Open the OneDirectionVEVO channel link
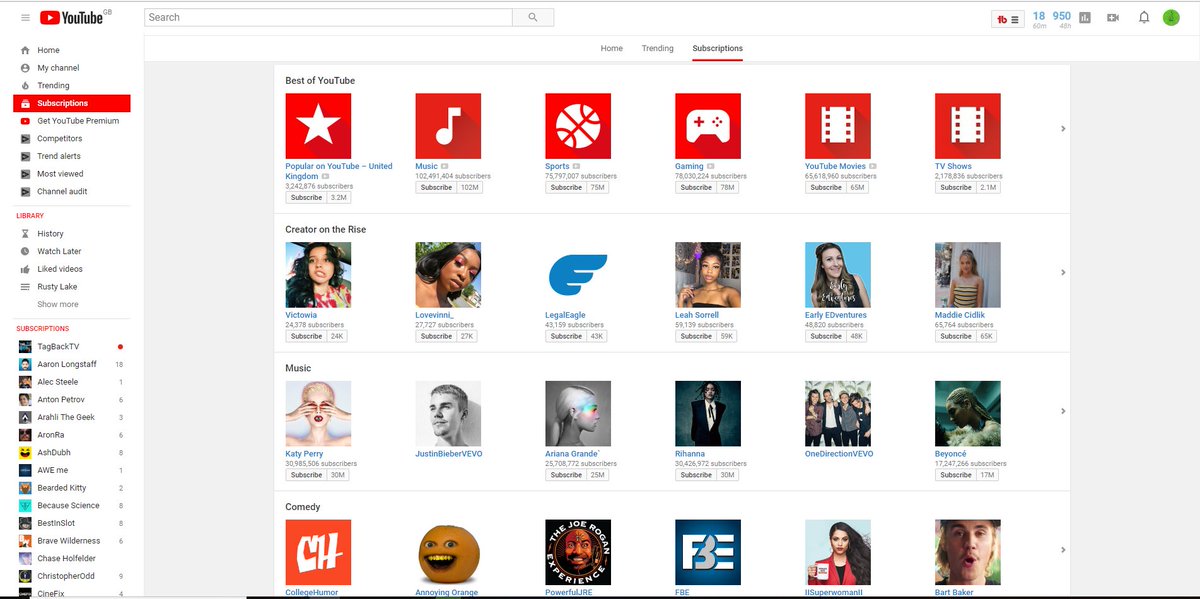The width and height of the screenshot is (1200, 599). [839, 454]
